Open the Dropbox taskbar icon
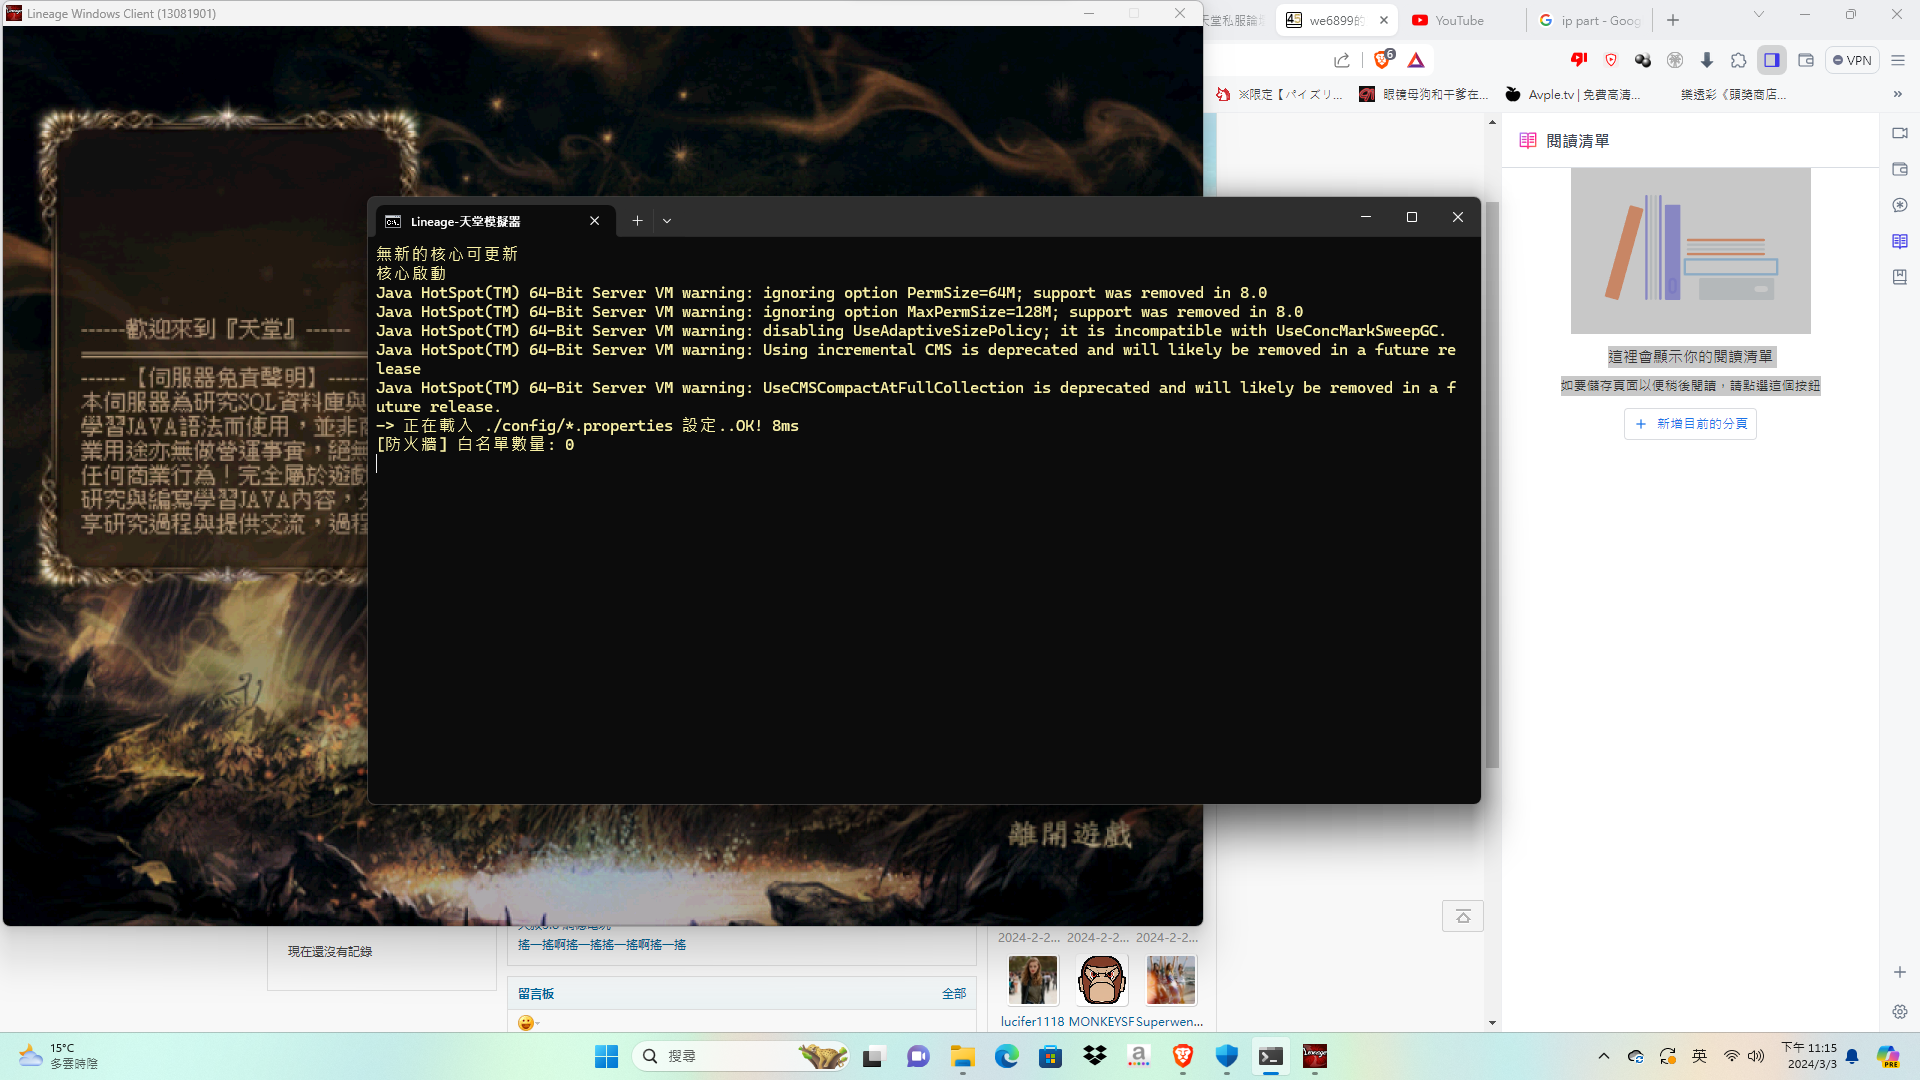 [1095, 1057]
